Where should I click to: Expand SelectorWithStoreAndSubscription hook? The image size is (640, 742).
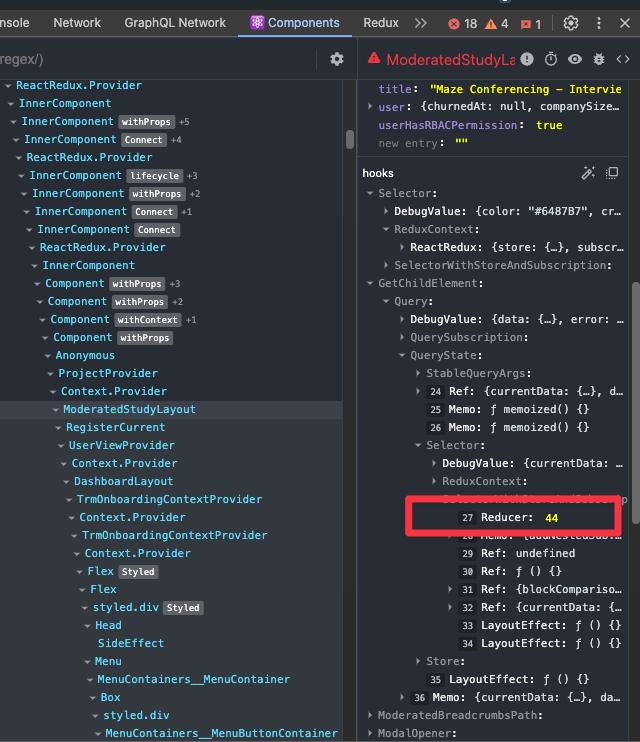pyautogui.click(x=386, y=265)
